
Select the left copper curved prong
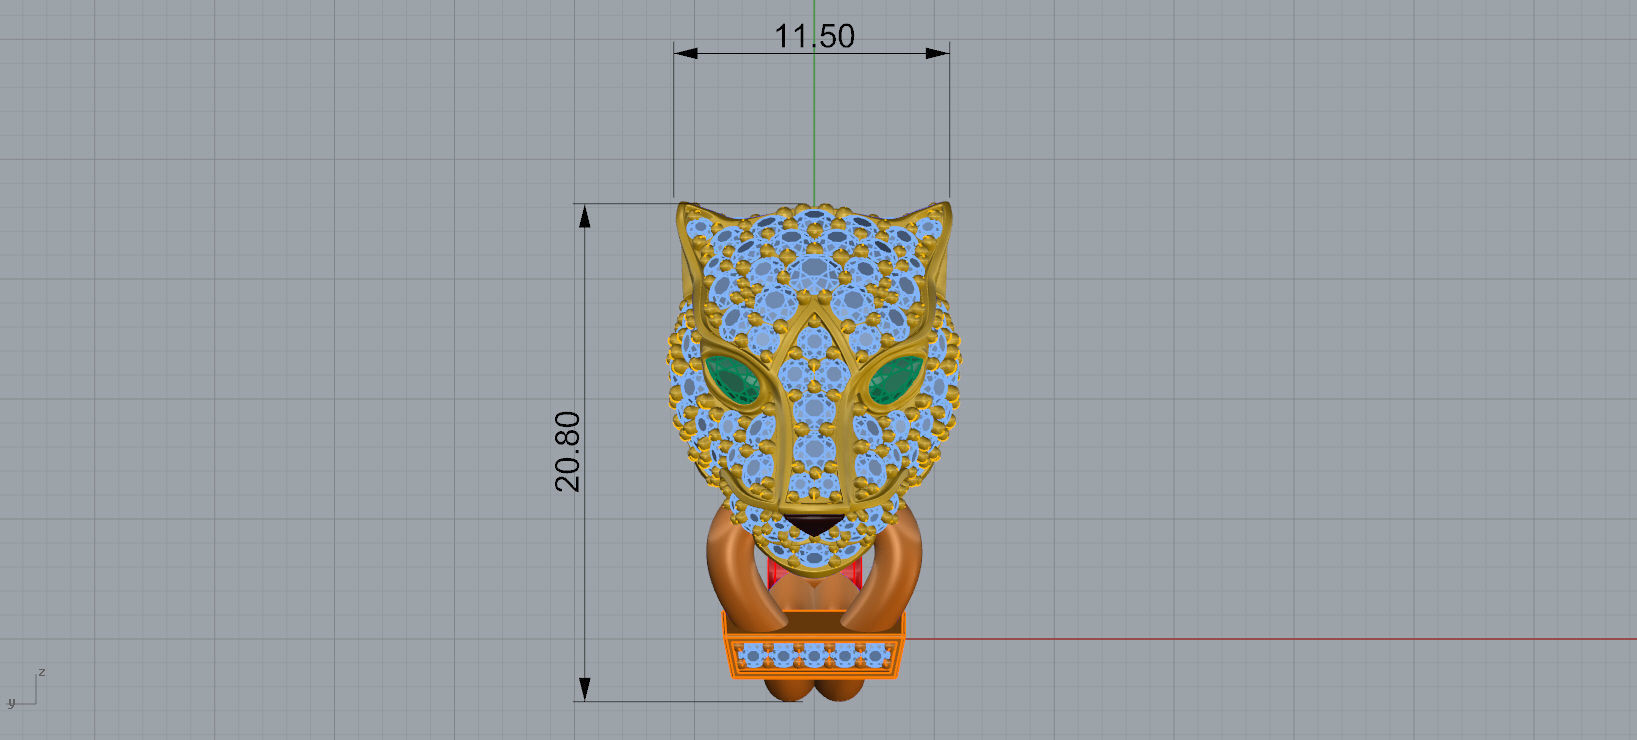(738, 570)
